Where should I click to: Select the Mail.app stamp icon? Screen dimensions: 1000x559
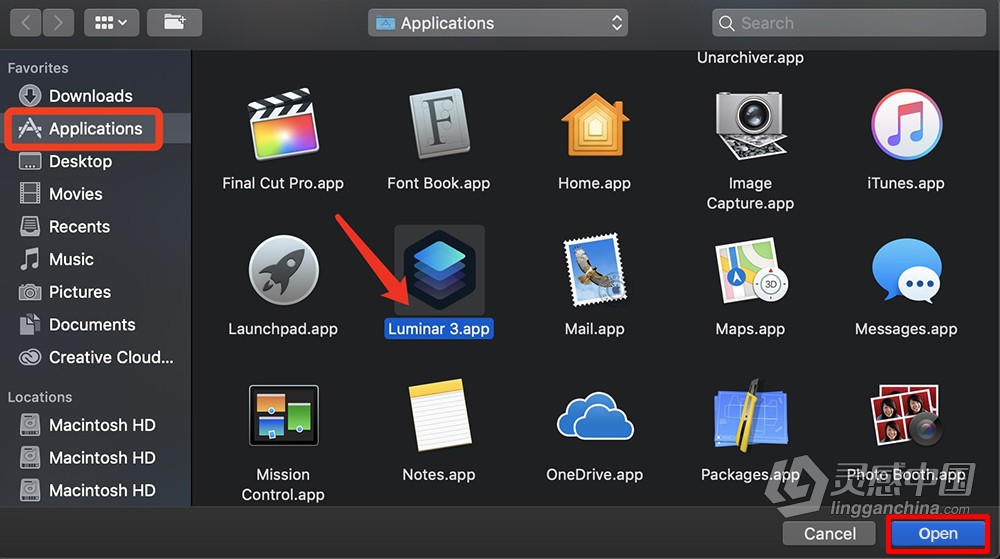coord(594,270)
